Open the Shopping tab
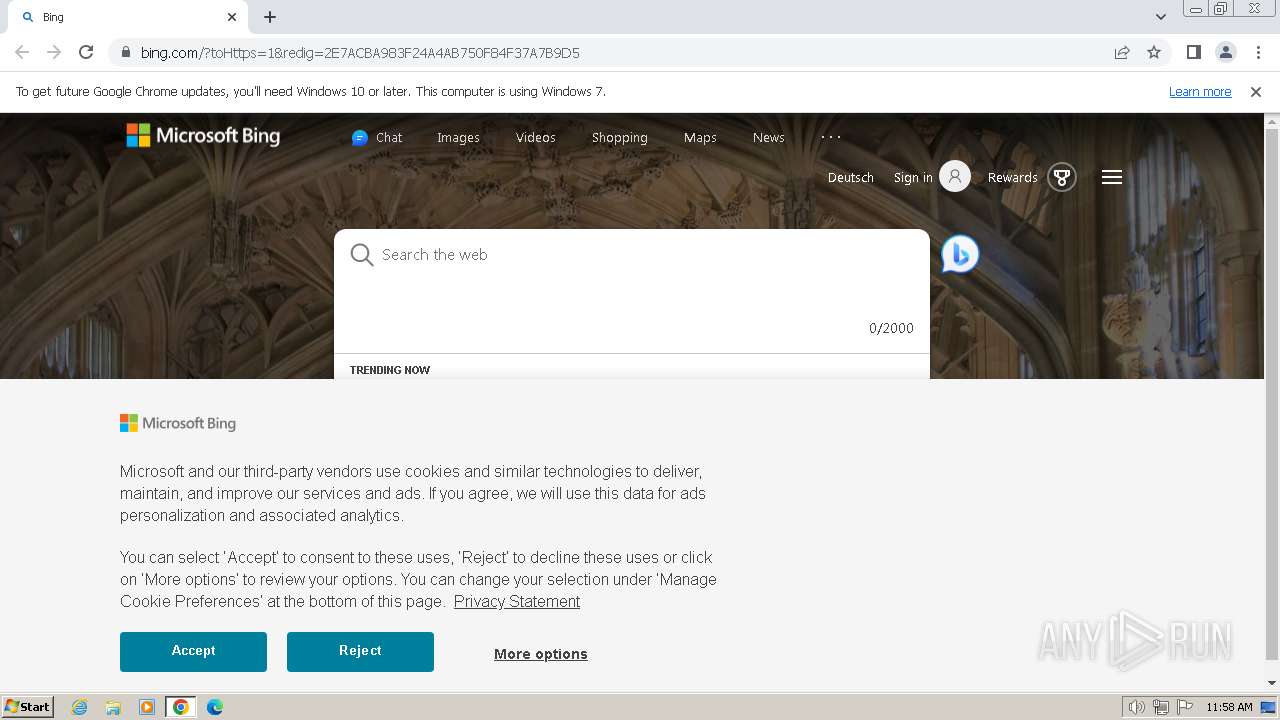This screenshot has width=1280, height=720. point(620,138)
